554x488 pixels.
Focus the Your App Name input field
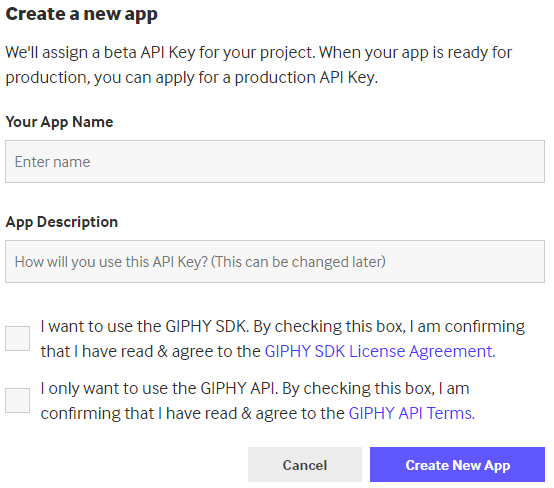[275, 161]
